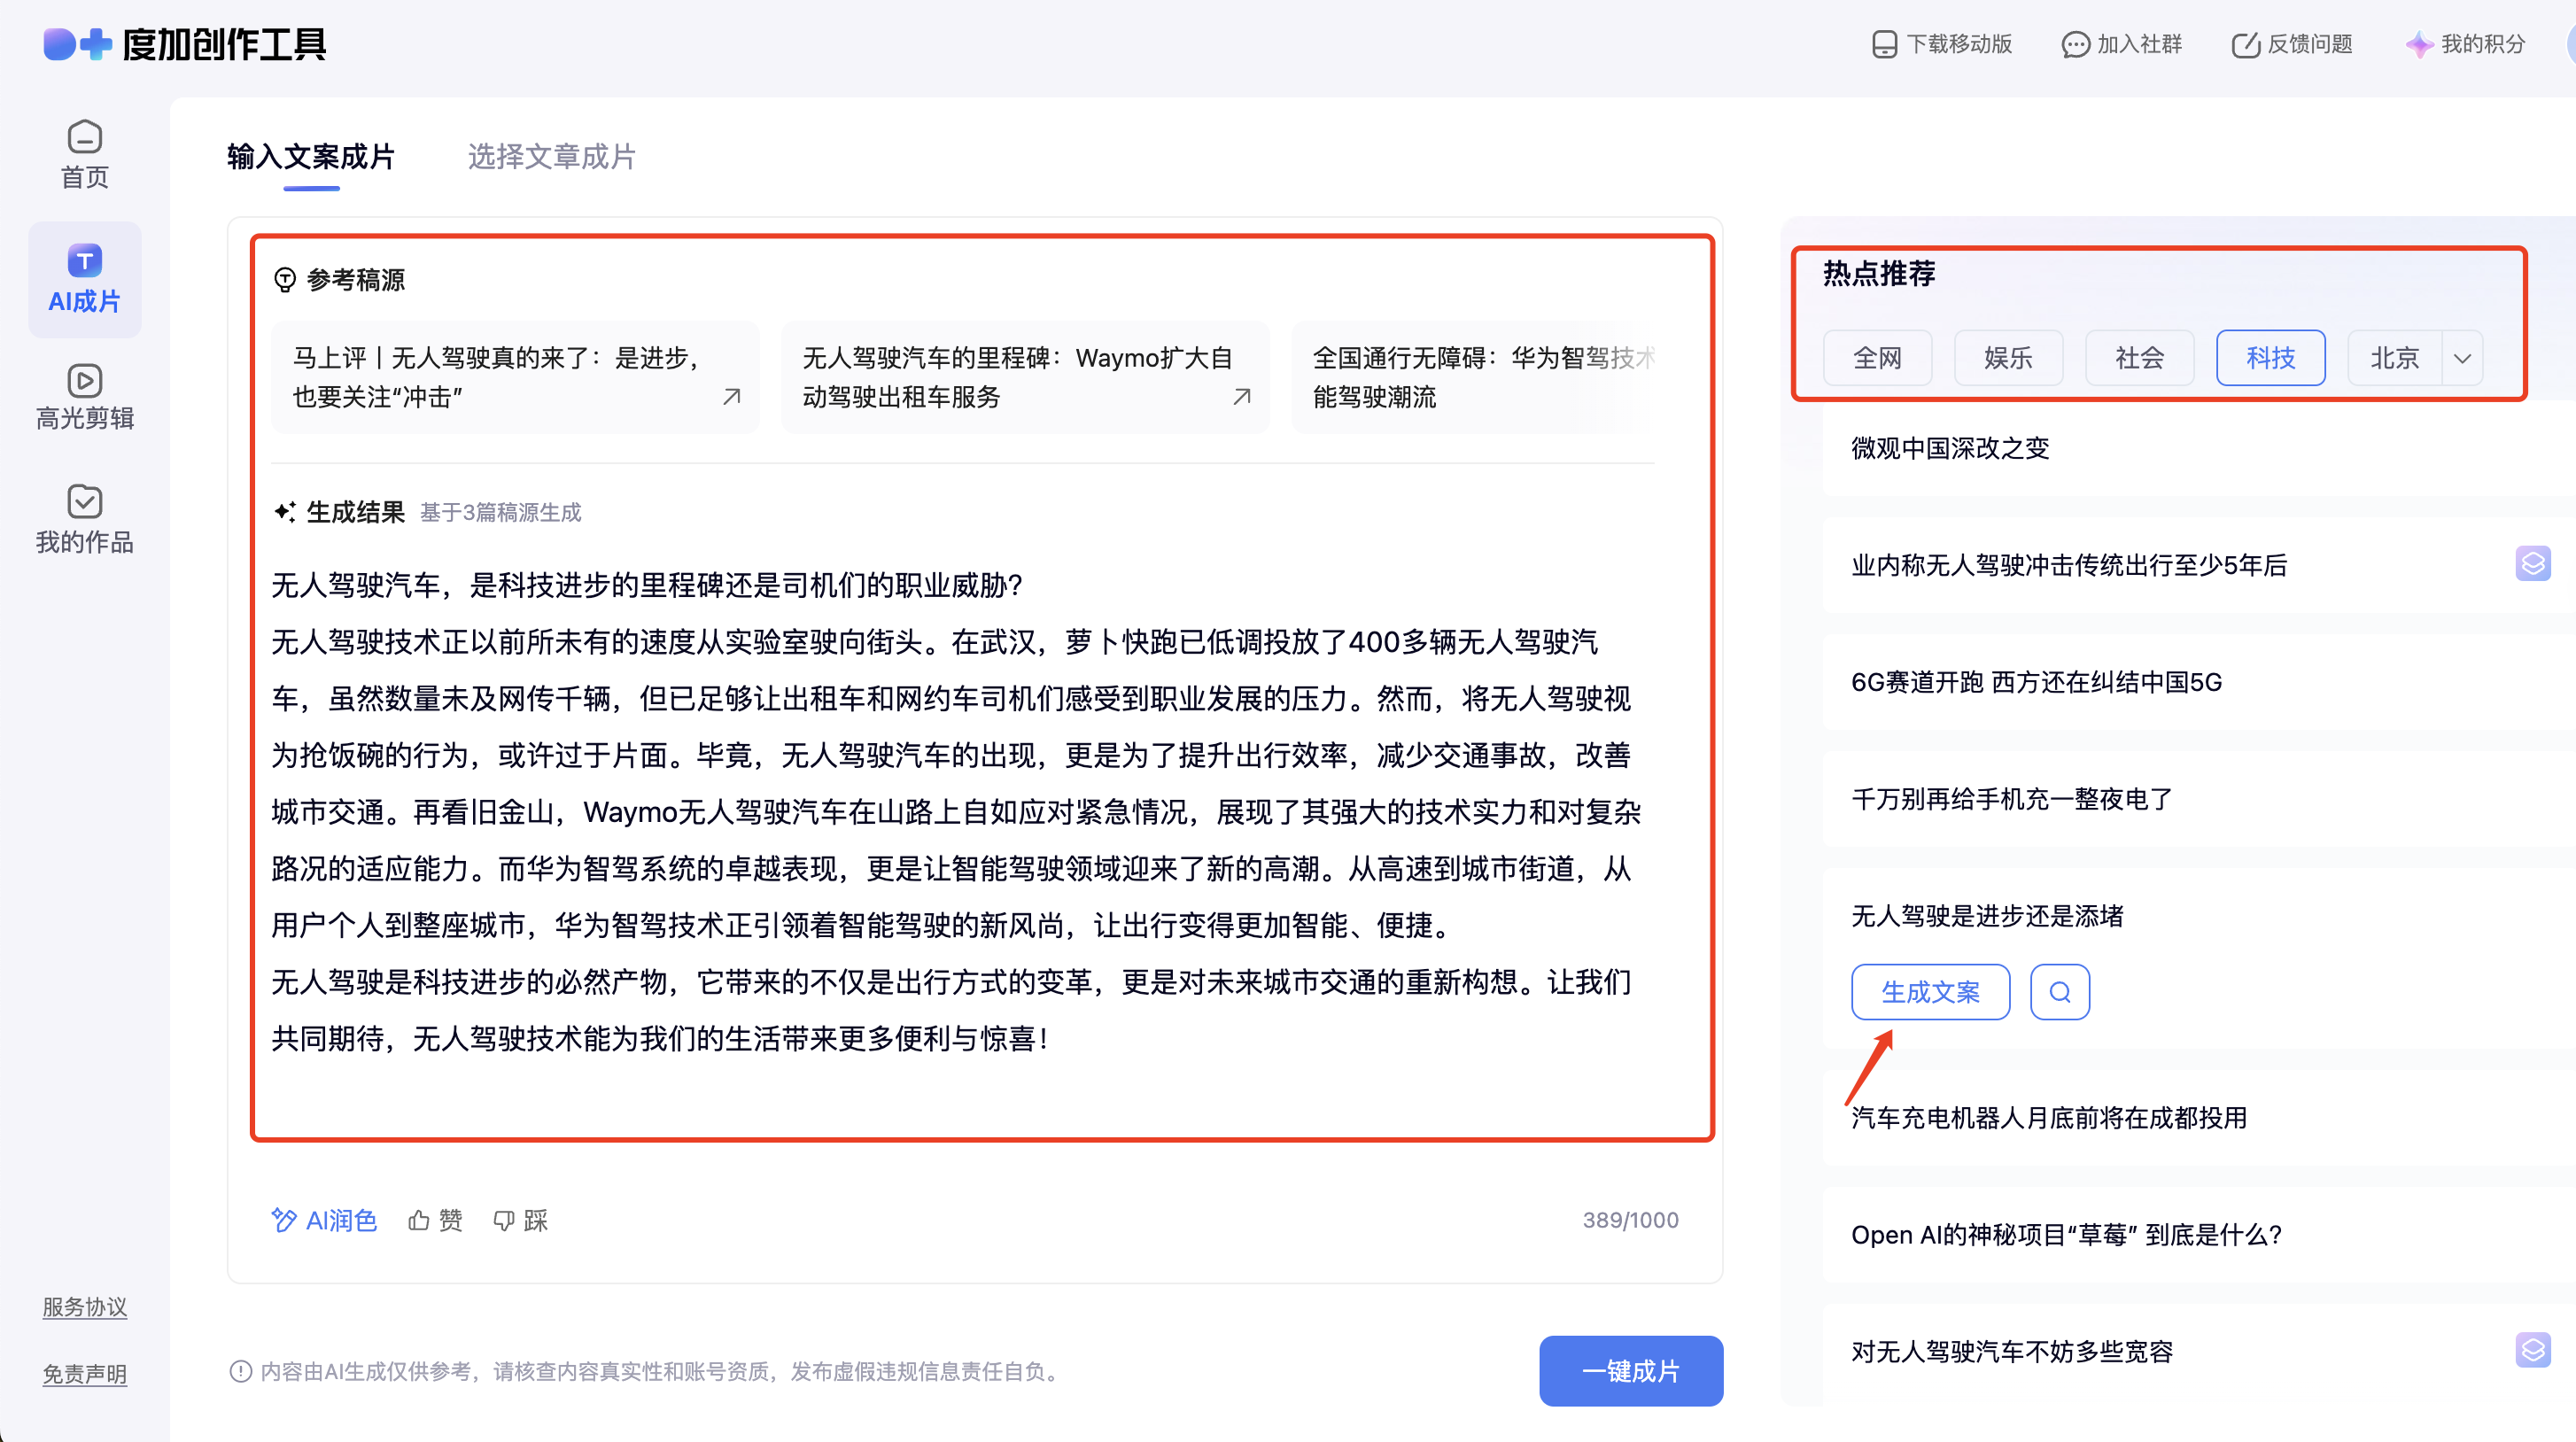The width and height of the screenshot is (2576, 1442).
Task: Select the 娱乐 hot topic filter
Action: [2008, 358]
